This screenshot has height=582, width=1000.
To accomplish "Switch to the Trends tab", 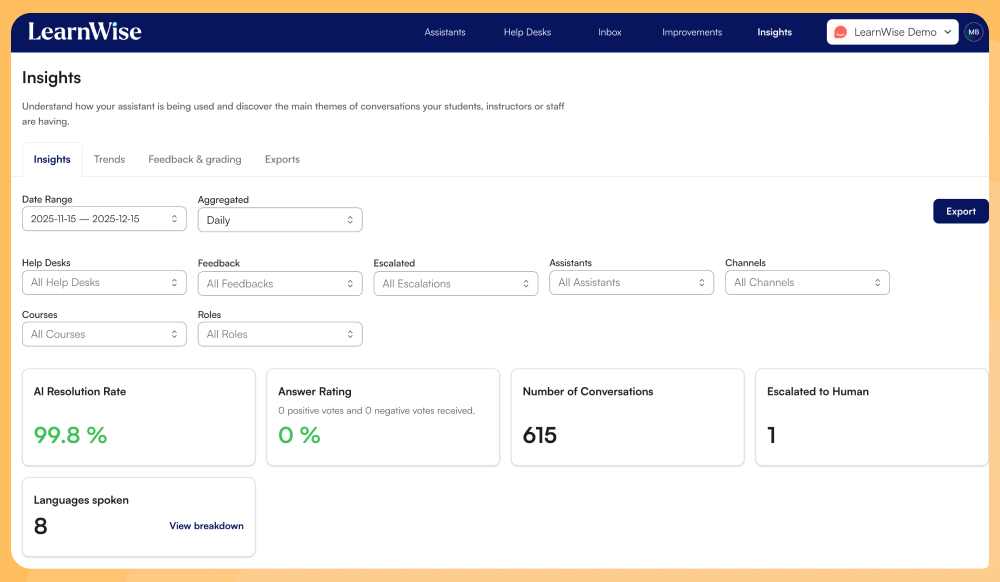I will coord(109,159).
